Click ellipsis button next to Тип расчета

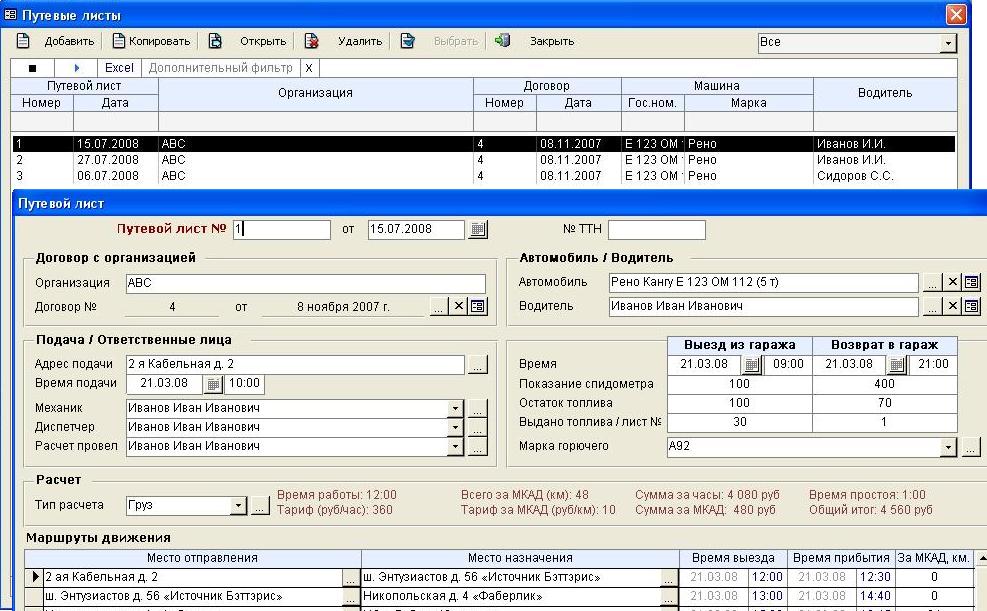coord(260,505)
